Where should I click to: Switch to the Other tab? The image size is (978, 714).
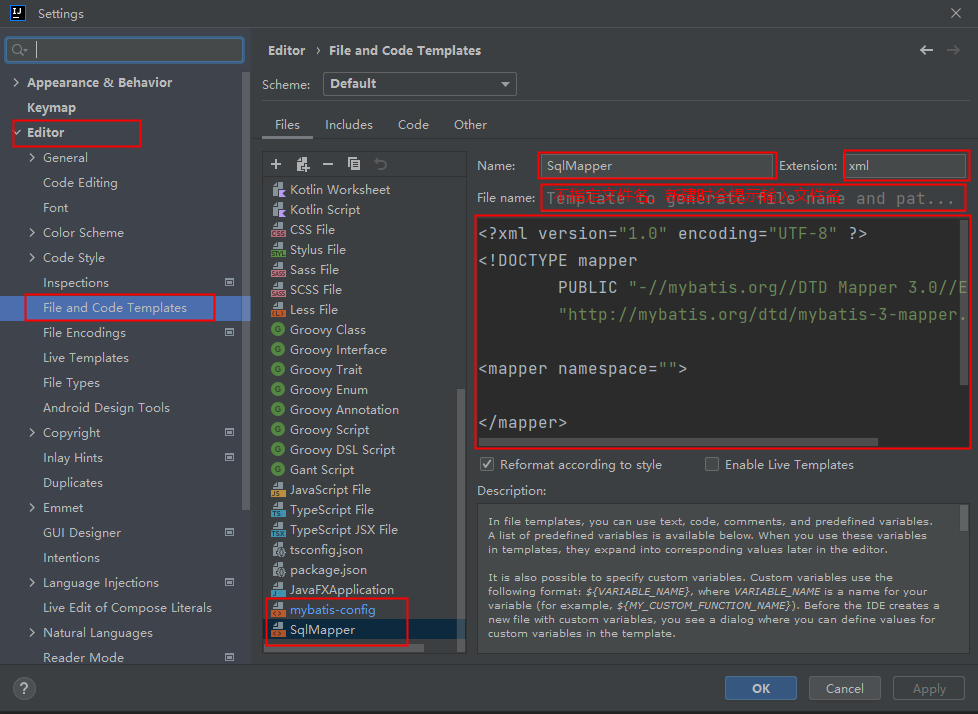(x=470, y=125)
